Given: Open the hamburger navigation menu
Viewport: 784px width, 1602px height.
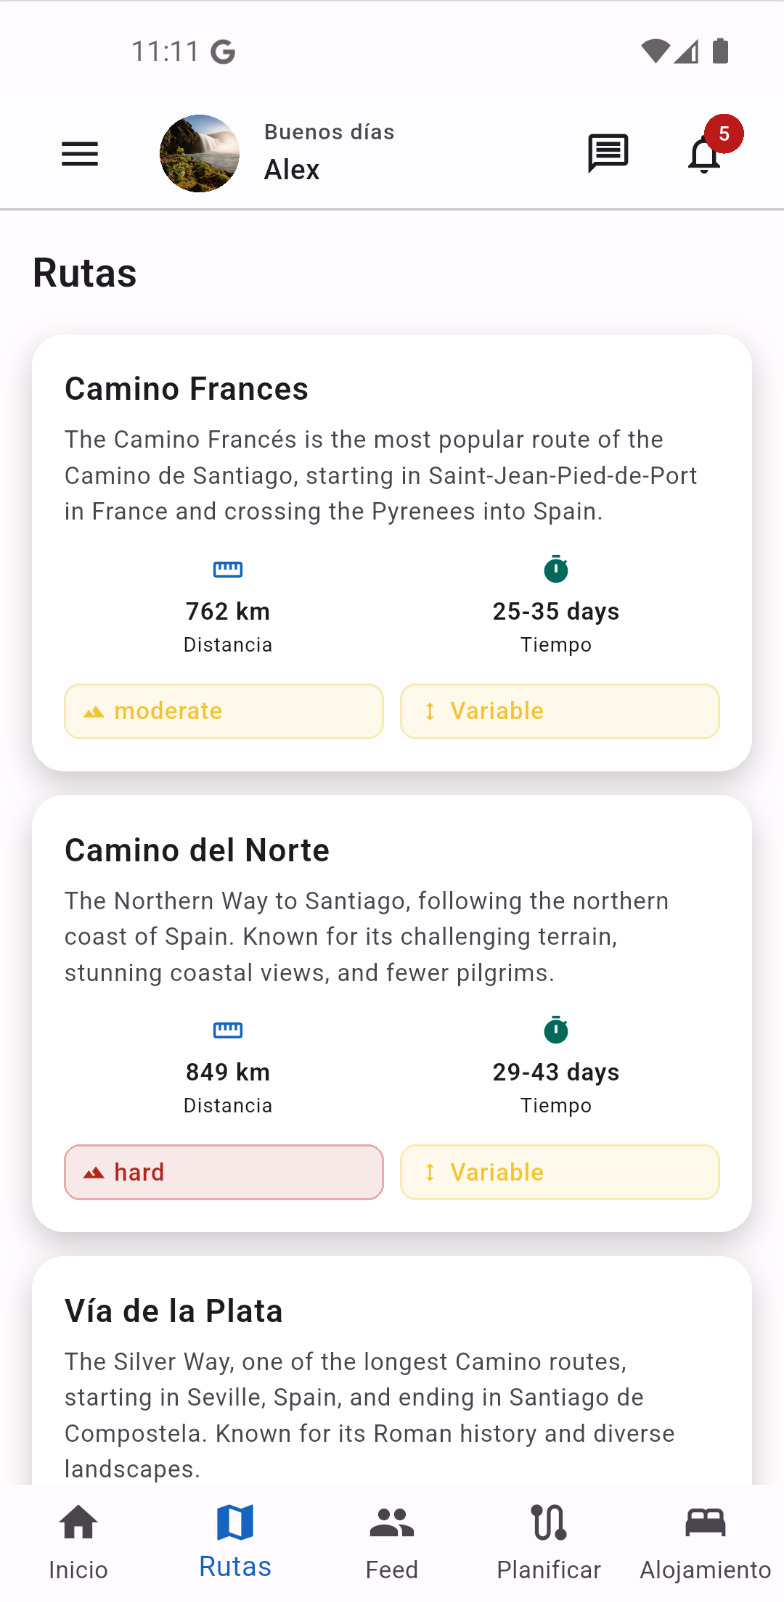Looking at the screenshot, I should click(x=80, y=154).
